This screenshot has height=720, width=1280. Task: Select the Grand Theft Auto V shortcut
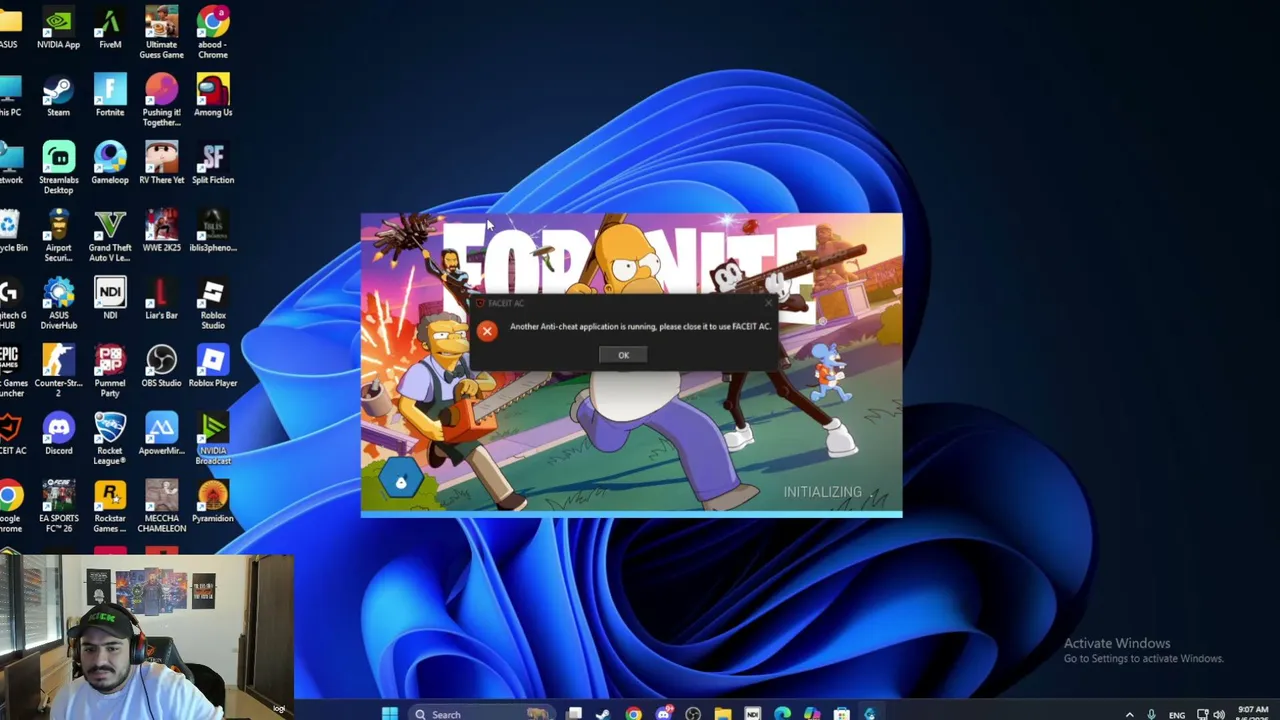pyautogui.click(x=110, y=236)
